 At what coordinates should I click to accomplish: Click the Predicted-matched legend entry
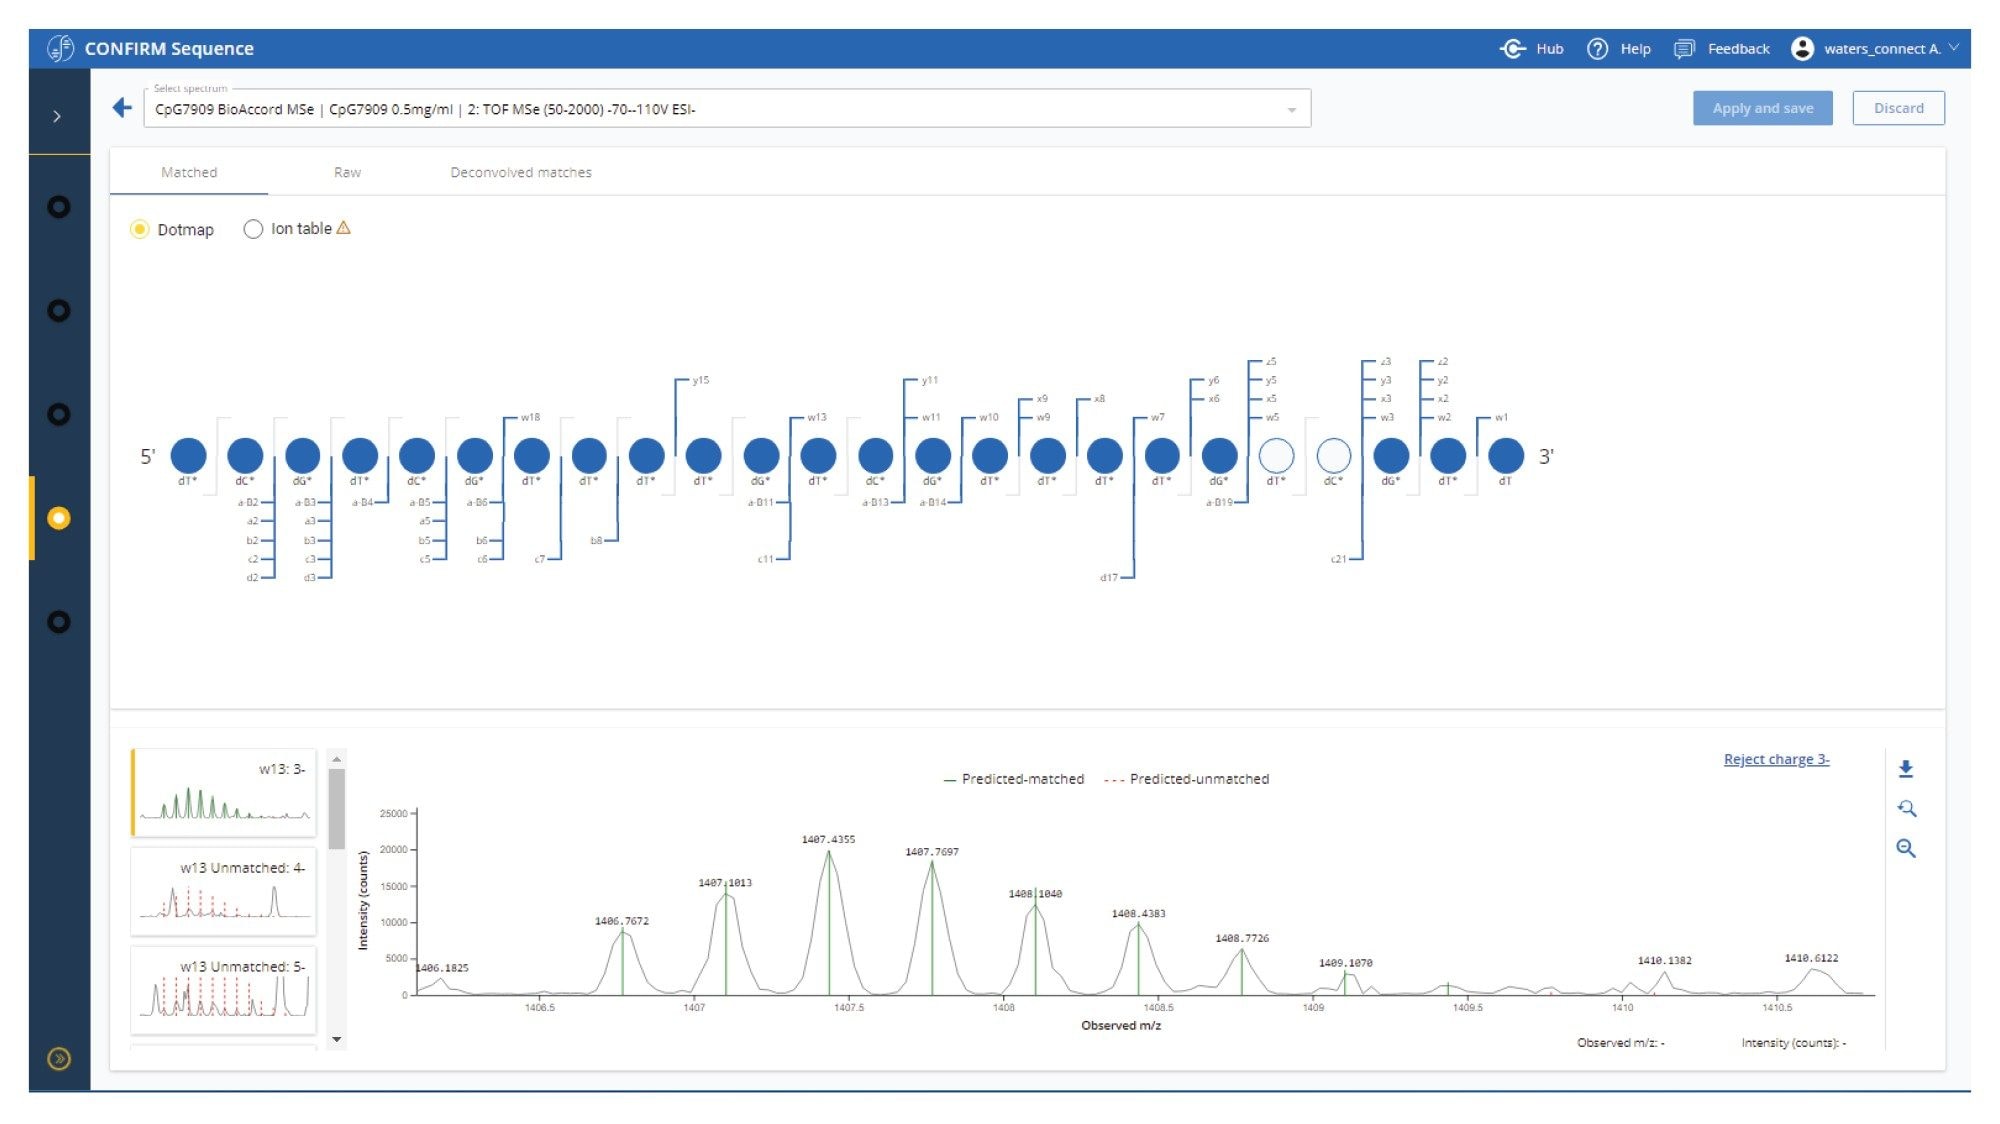[1014, 778]
